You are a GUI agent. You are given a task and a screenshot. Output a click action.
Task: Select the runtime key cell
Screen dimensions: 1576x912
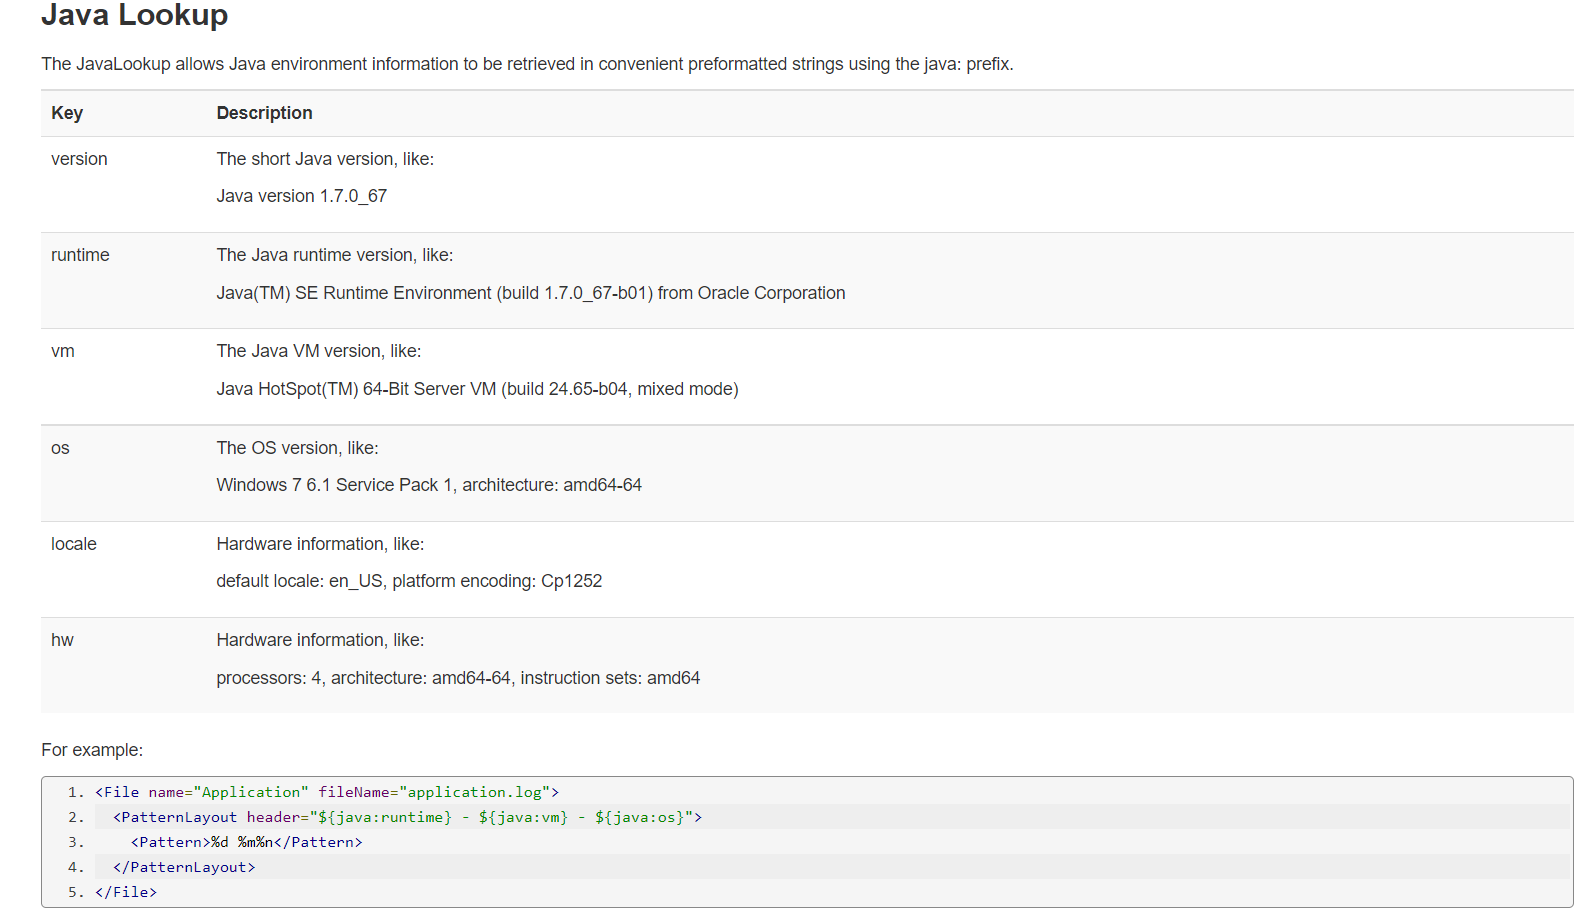(80, 255)
